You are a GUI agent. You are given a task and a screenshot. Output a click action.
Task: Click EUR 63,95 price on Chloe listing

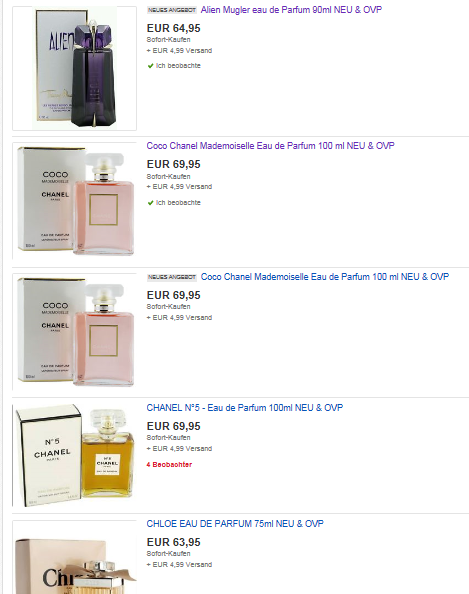174,542
